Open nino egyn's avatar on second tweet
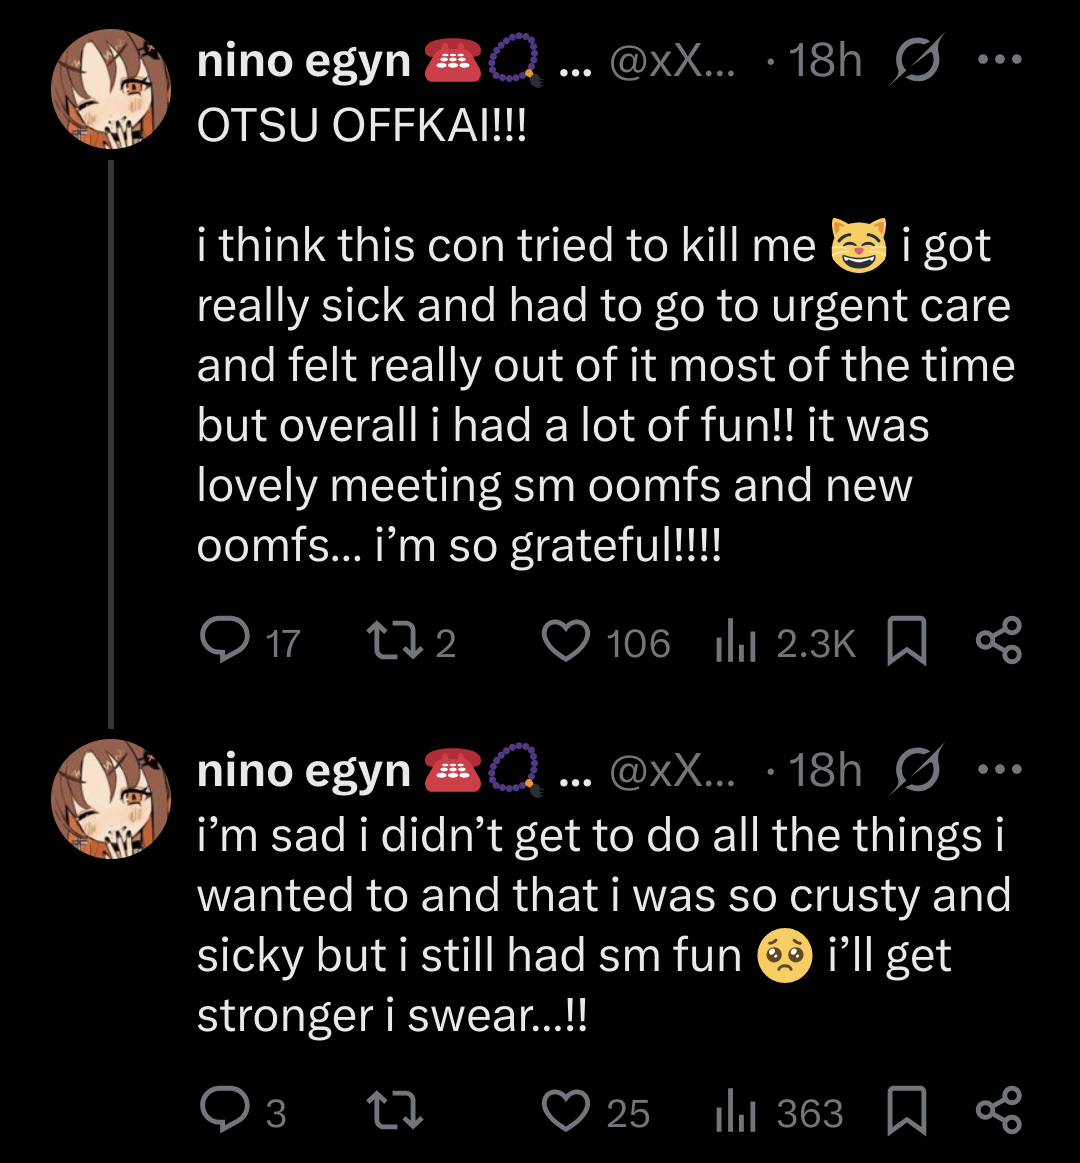Screen dimensions: 1080x1163 coord(111,799)
